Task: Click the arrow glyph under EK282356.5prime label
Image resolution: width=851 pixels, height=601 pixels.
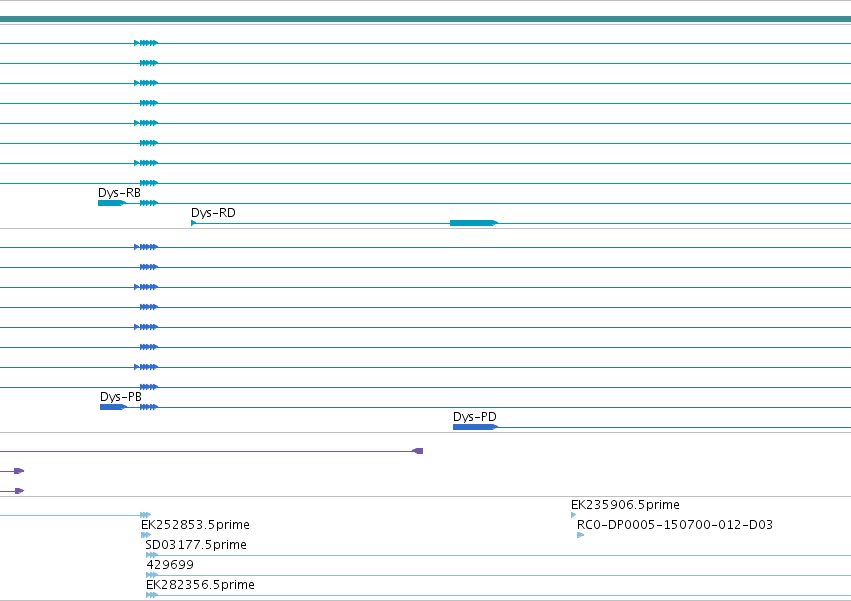Action: coord(152,595)
